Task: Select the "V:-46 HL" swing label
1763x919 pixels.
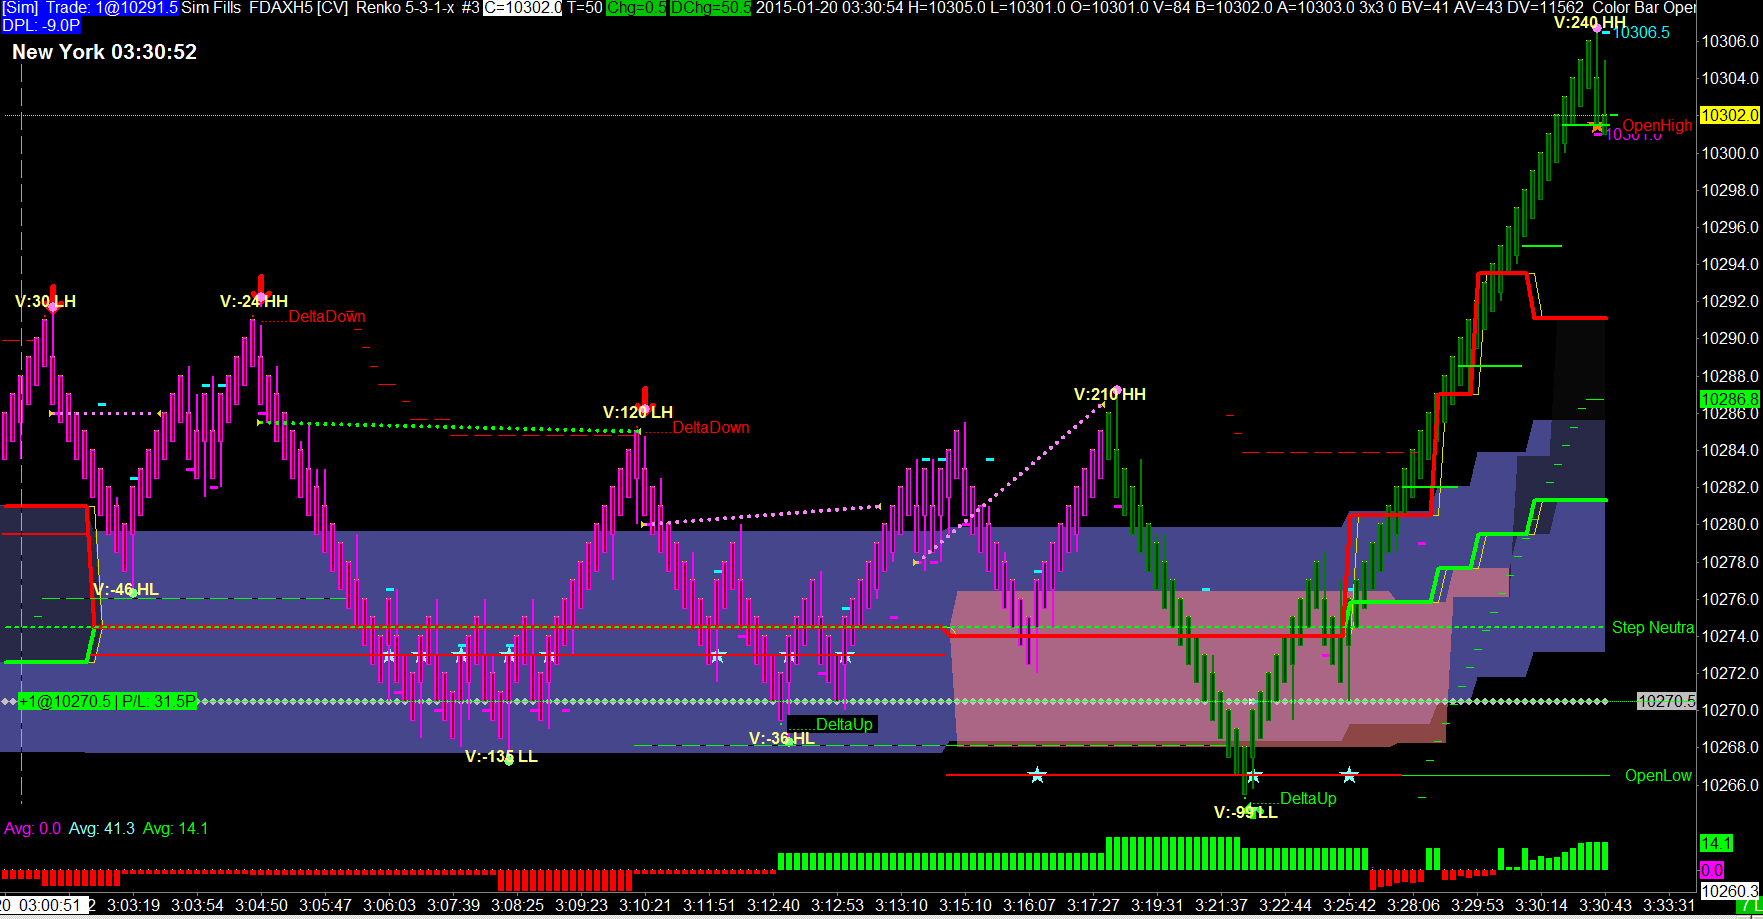Action: click(126, 589)
